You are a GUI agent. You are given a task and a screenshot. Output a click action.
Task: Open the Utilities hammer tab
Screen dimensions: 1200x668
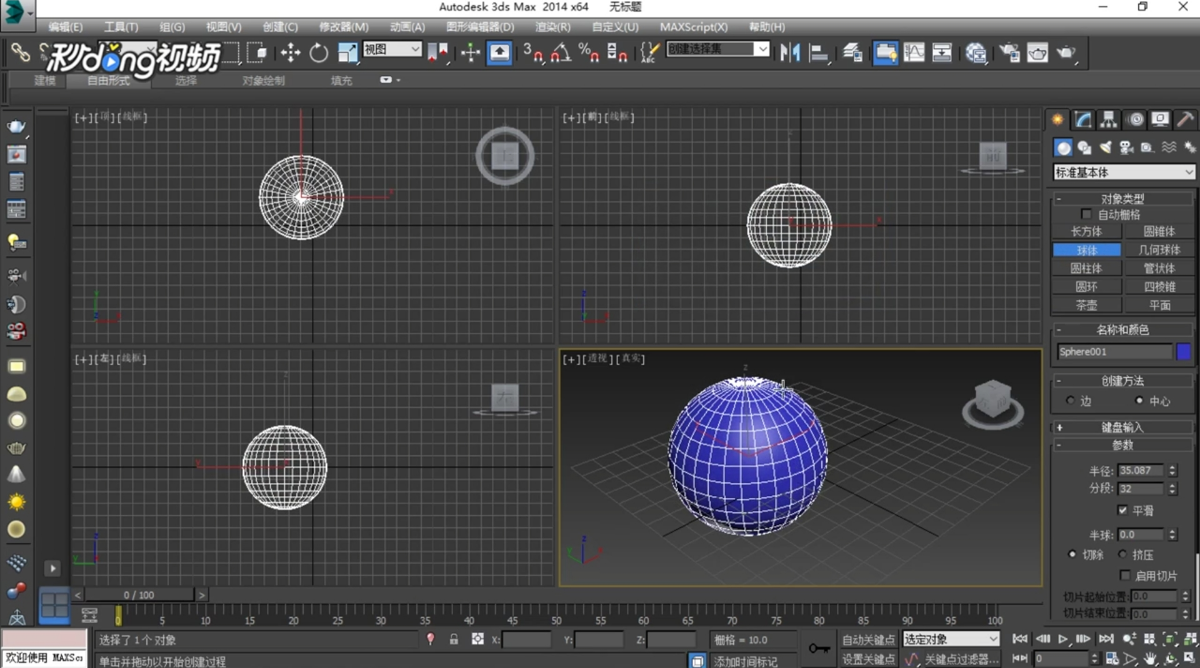coord(1185,120)
